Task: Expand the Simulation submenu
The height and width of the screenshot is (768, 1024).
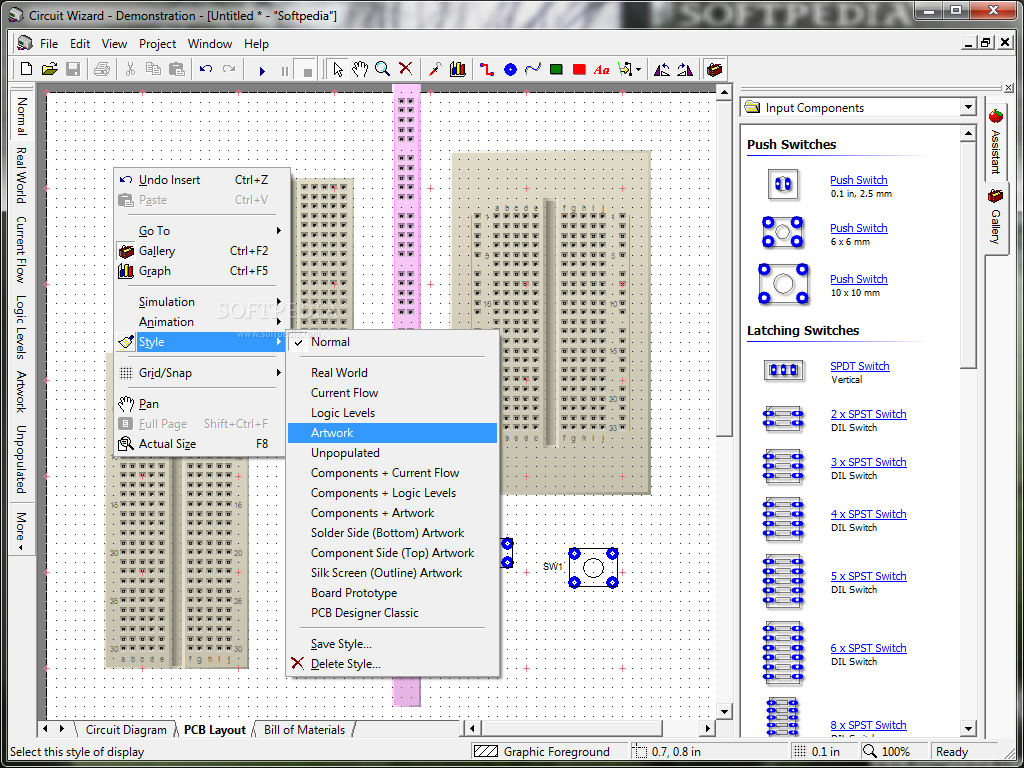Action: point(201,302)
